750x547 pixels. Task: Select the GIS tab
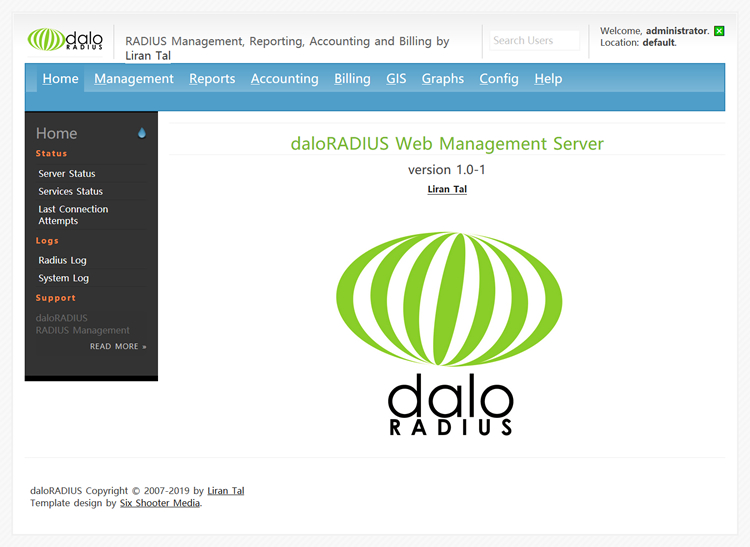pyautogui.click(x=396, y=78)
